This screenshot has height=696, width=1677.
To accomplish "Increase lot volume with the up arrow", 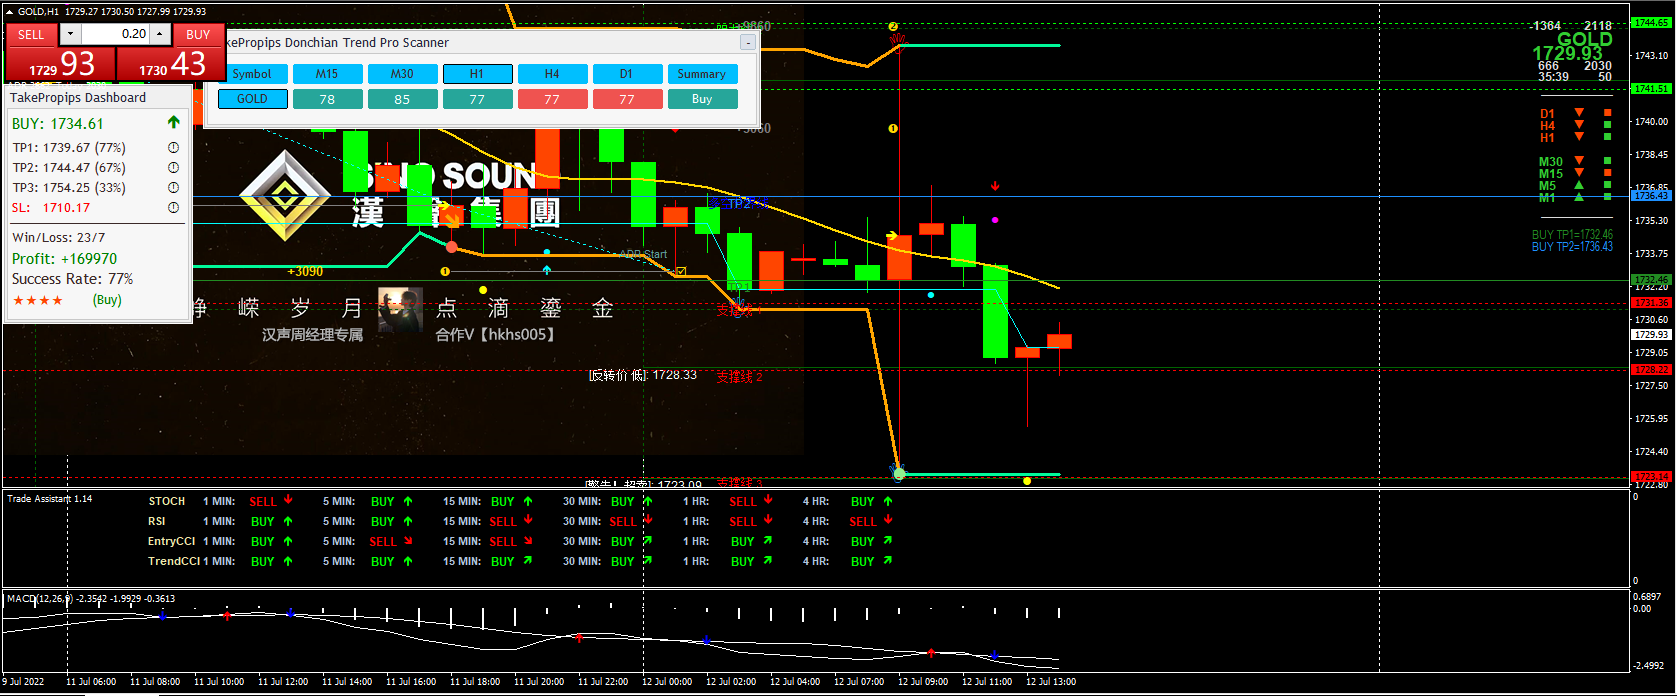I will [x=160, y=34].
